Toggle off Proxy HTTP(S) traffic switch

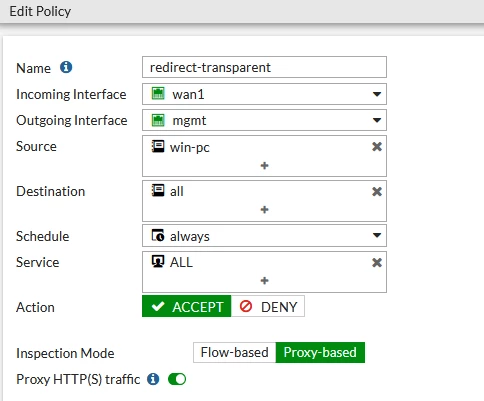coord(177,379)
